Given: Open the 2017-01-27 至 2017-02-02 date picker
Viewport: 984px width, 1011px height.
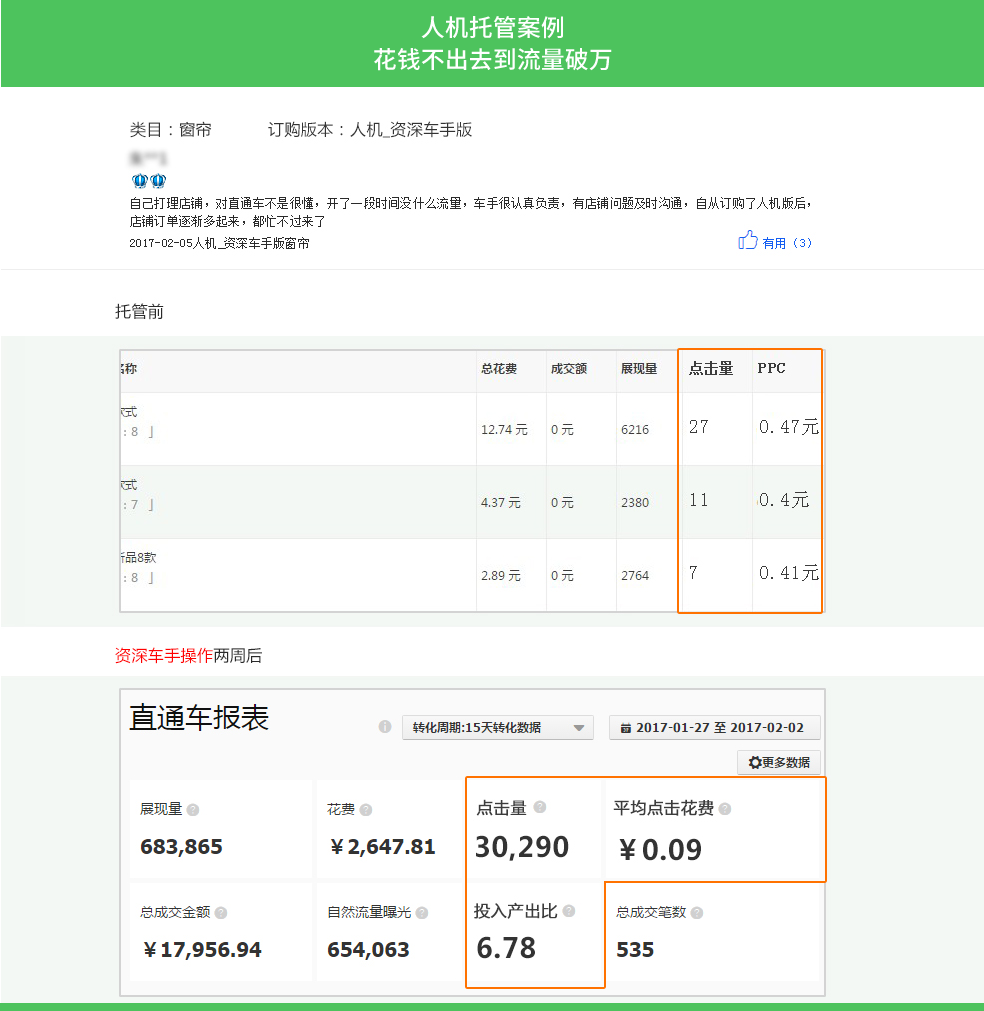Looking at the screenshot, I should (714, 728).
